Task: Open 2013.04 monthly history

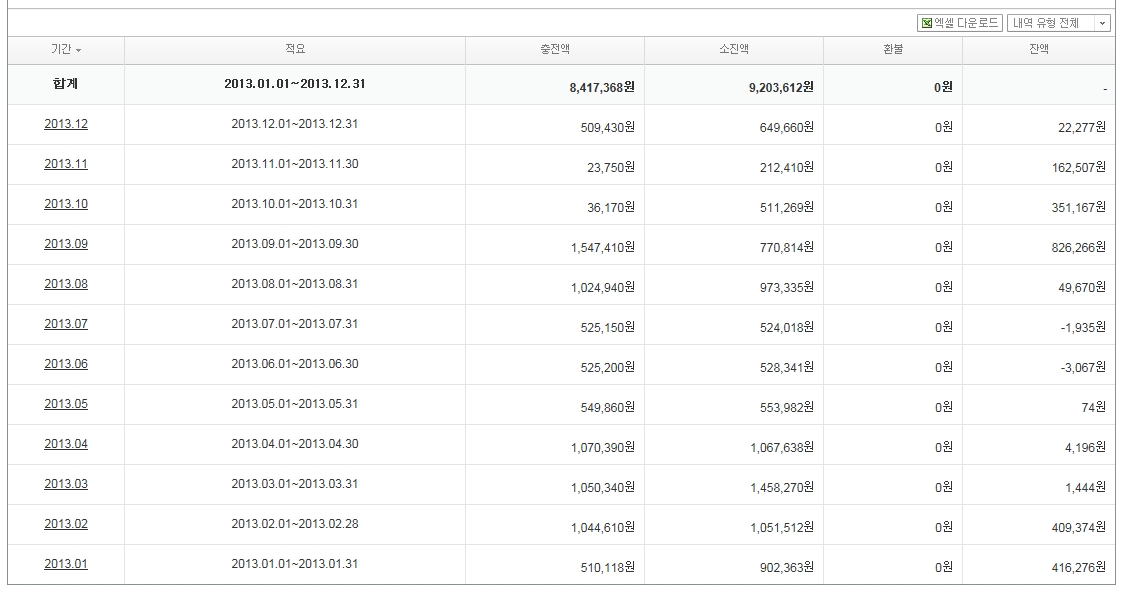Action: 66,444
